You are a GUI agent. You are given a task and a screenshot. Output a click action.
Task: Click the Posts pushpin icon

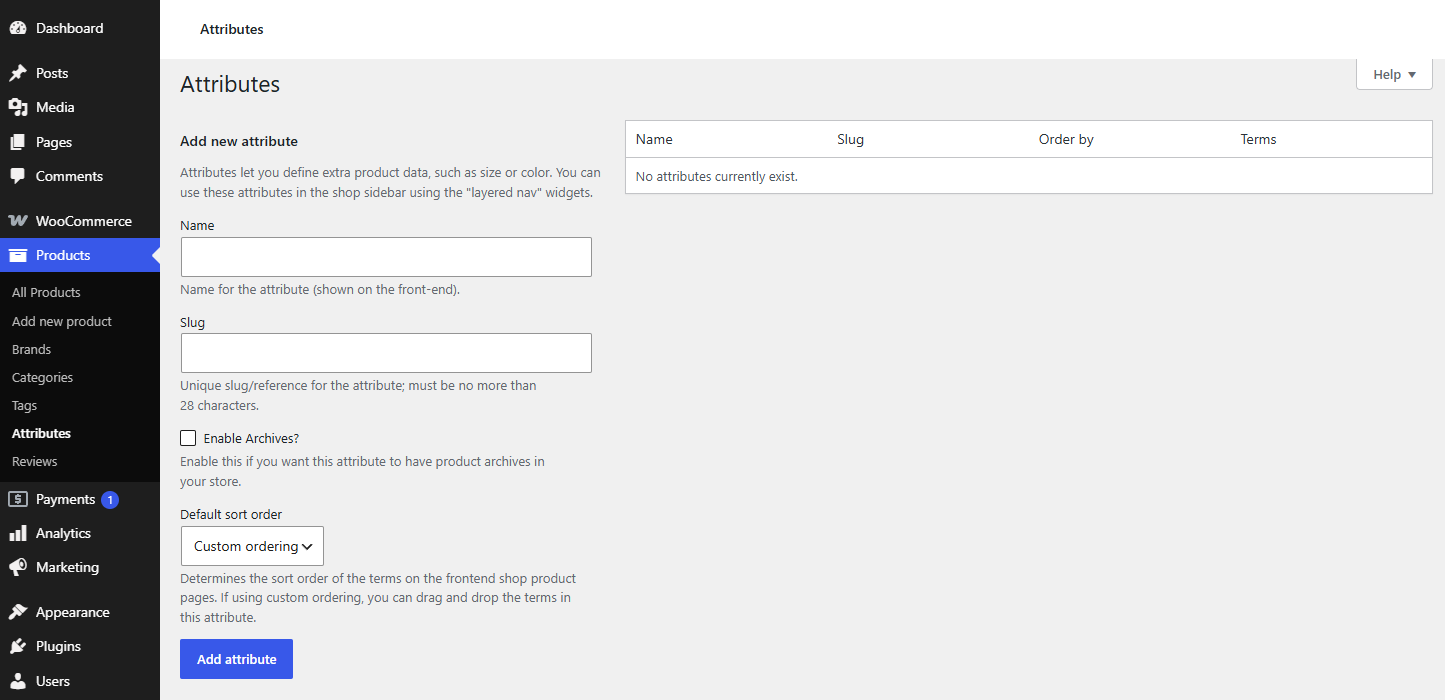pos(18,73)
